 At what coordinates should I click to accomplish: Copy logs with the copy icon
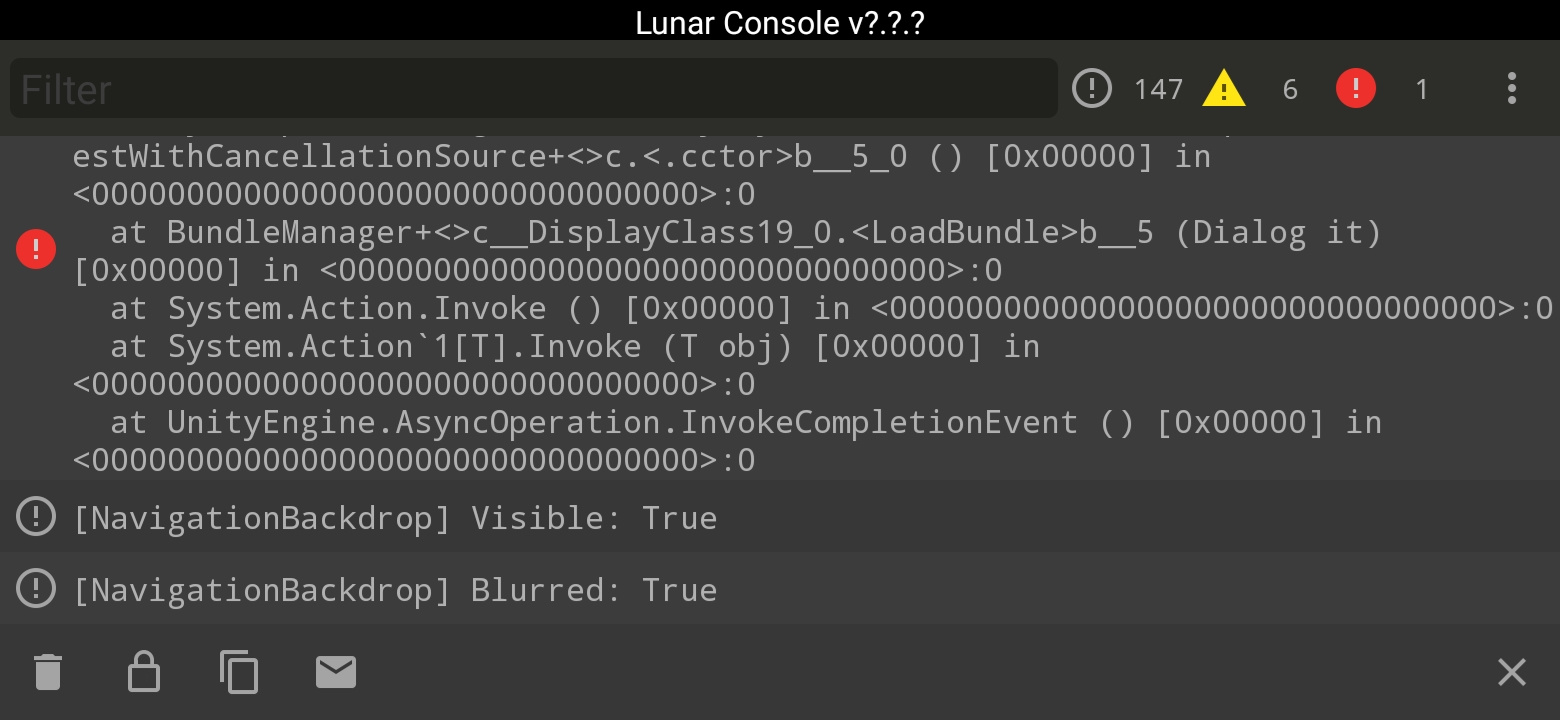tap(239, 672)
